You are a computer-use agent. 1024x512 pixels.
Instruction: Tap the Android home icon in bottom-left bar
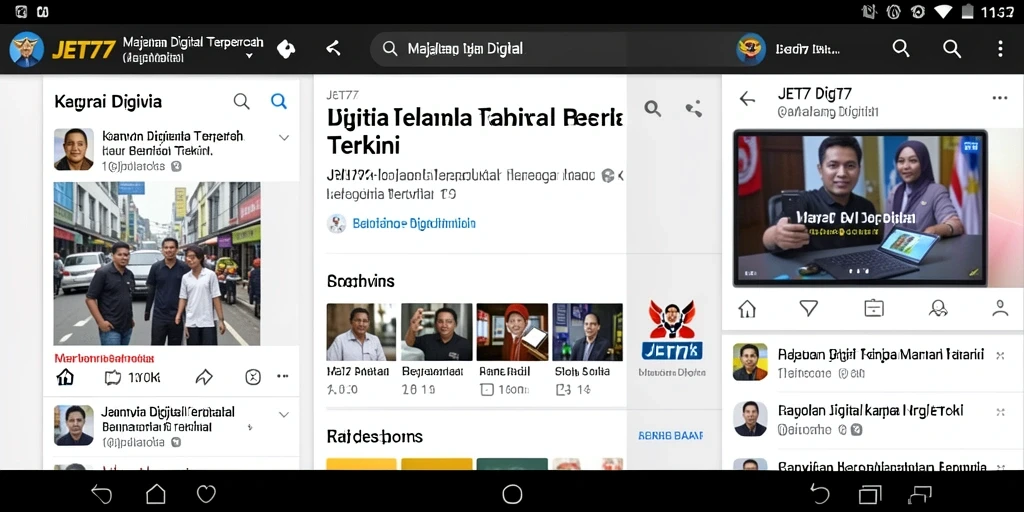point(155,494)
